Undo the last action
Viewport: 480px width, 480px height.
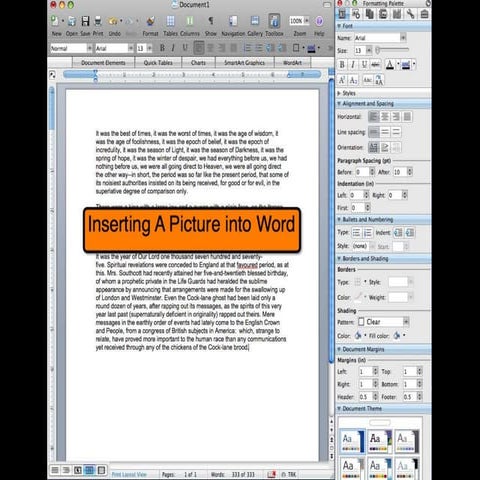(x=113, y=21)
